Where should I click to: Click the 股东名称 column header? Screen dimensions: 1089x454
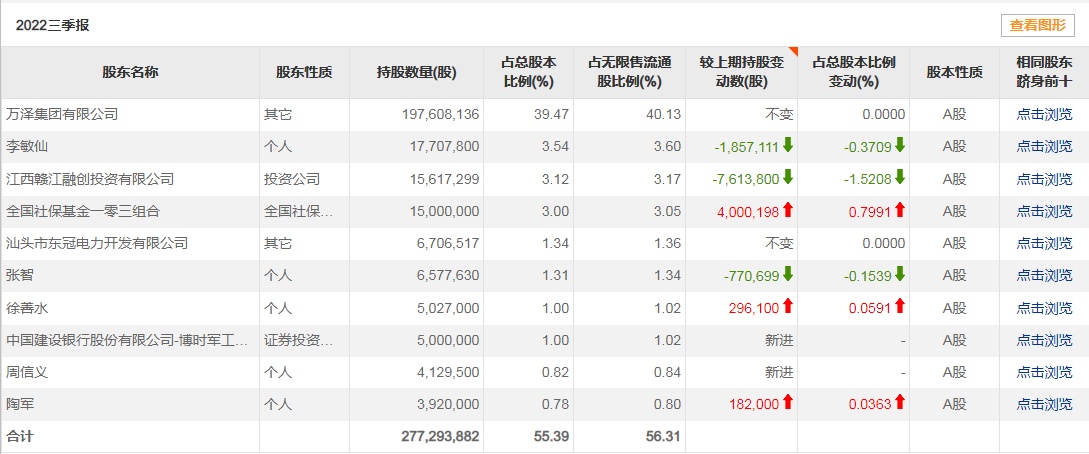[130, 72]
